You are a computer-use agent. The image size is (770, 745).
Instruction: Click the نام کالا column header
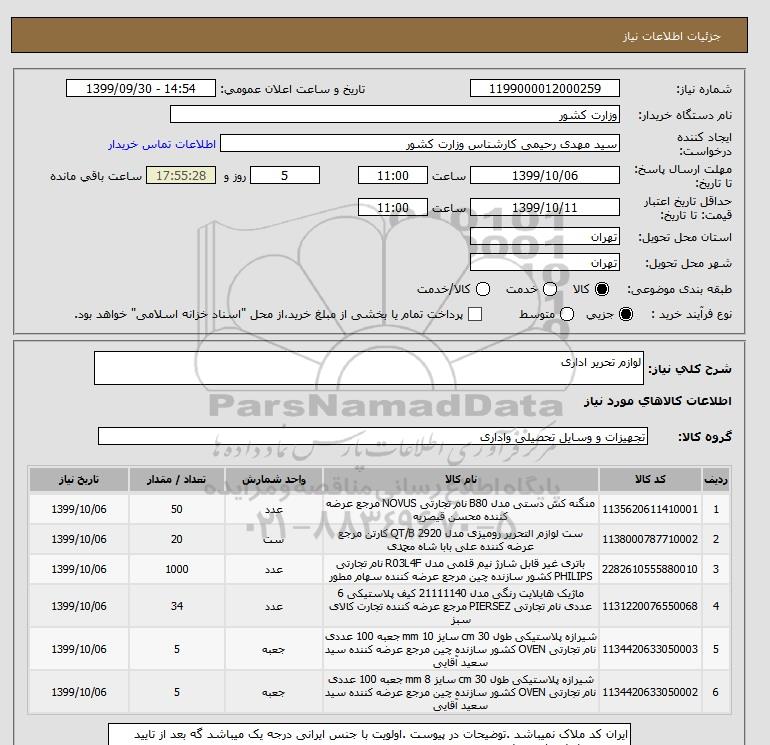[x=461, y=479]
